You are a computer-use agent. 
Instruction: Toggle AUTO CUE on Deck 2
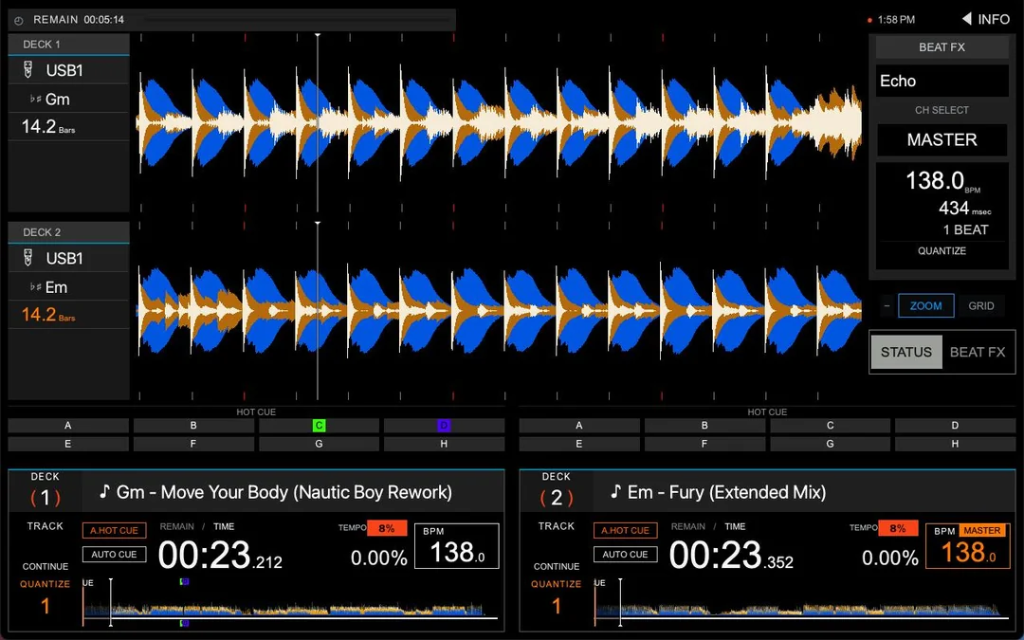(625, 554)
